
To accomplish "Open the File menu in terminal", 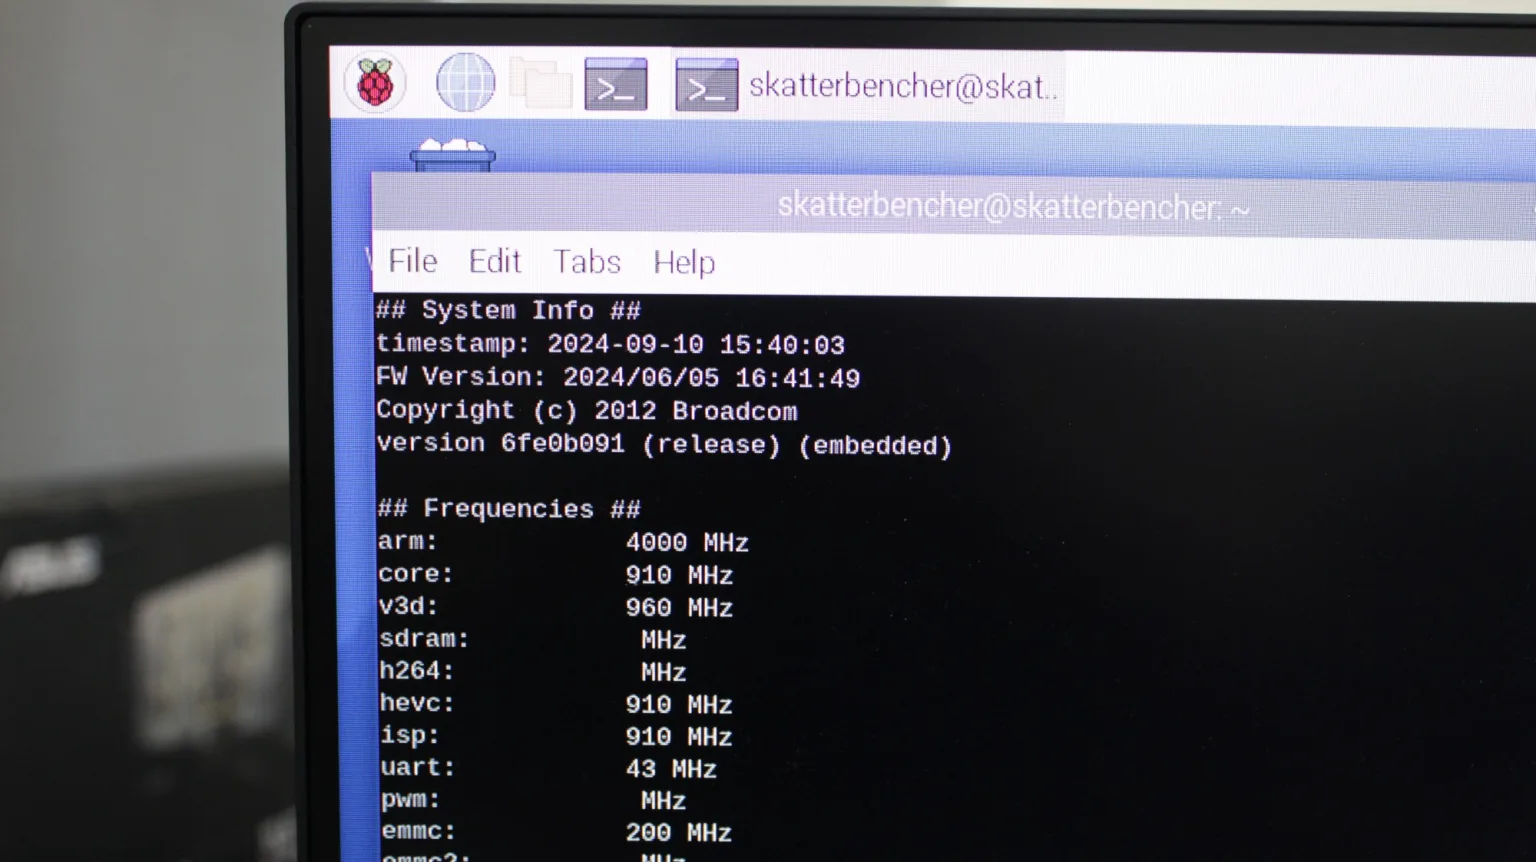I will coord(413,261).
